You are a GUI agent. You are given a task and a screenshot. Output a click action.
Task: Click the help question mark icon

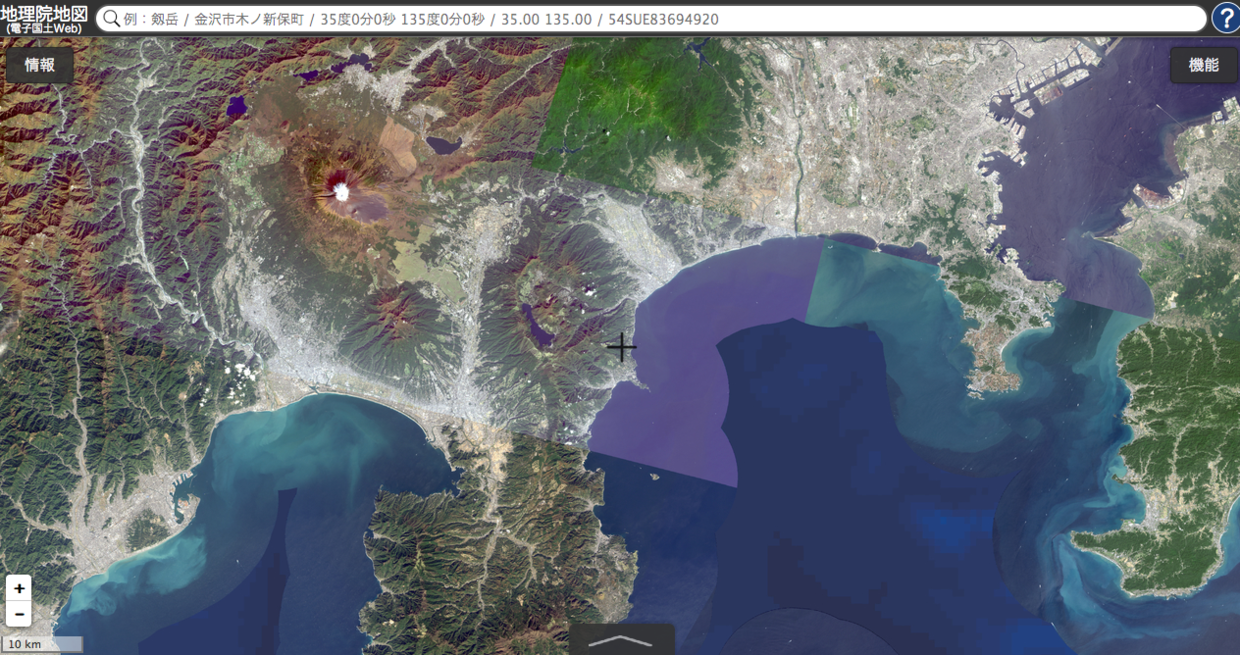(x=1225, y=18)
